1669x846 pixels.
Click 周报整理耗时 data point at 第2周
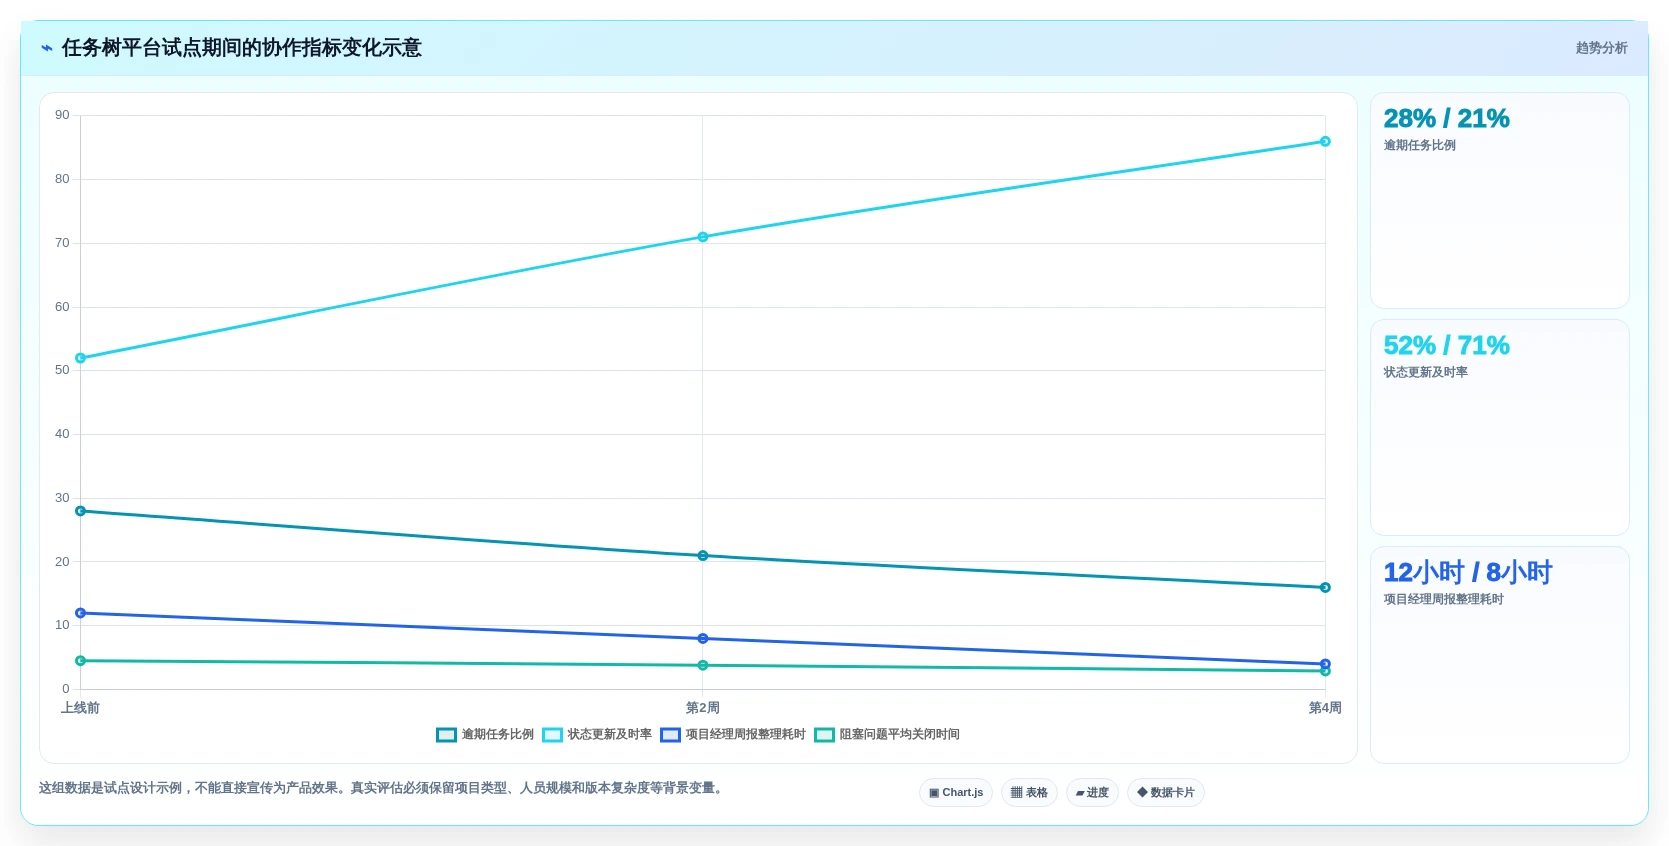703,639
